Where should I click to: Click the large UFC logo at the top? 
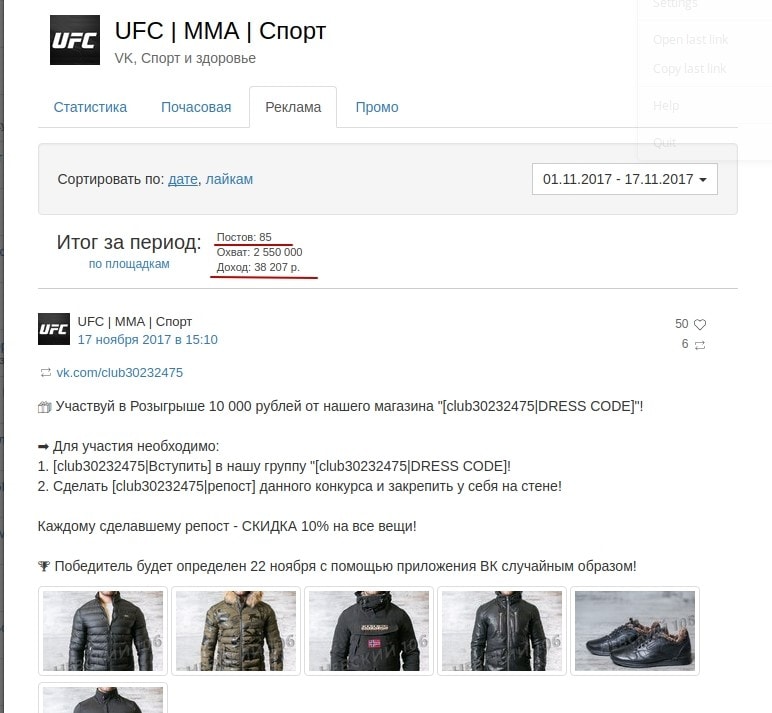(x=75, y=40)
